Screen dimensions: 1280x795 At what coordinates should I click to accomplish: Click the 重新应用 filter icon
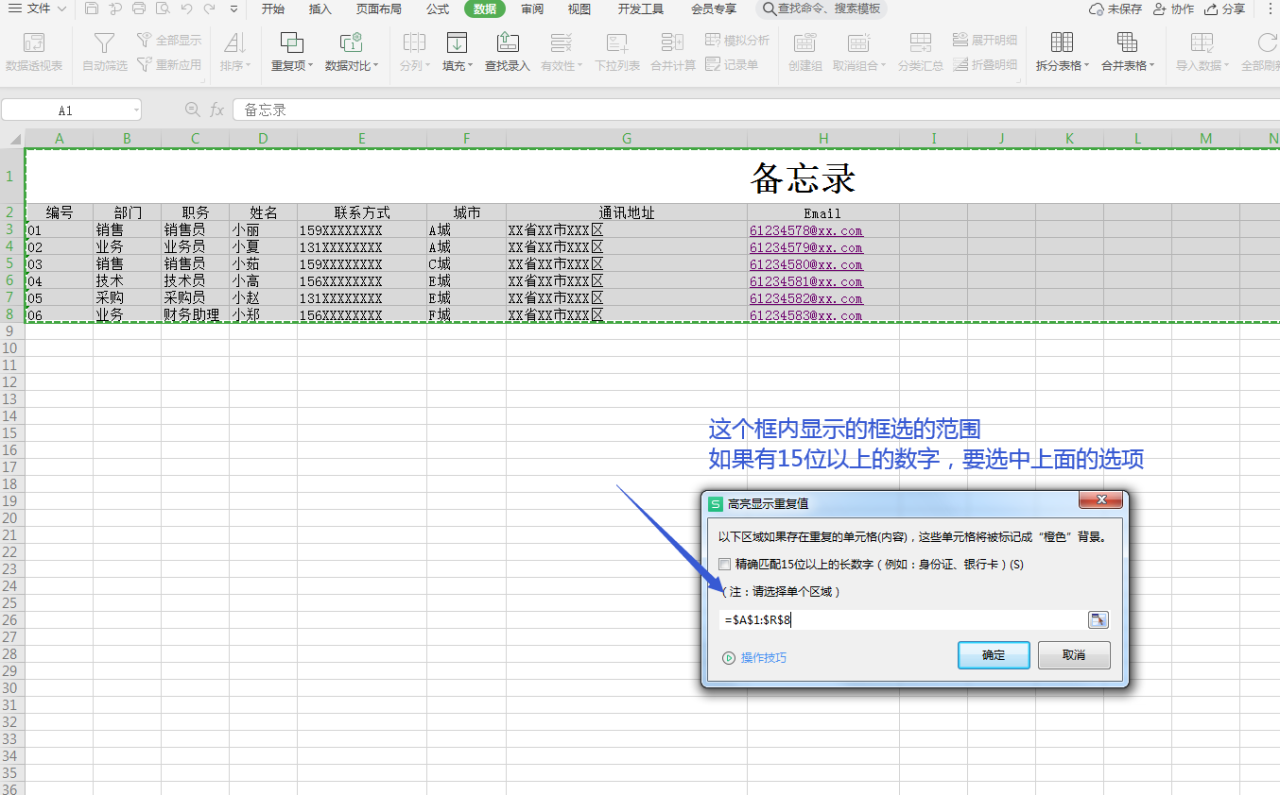144,64
